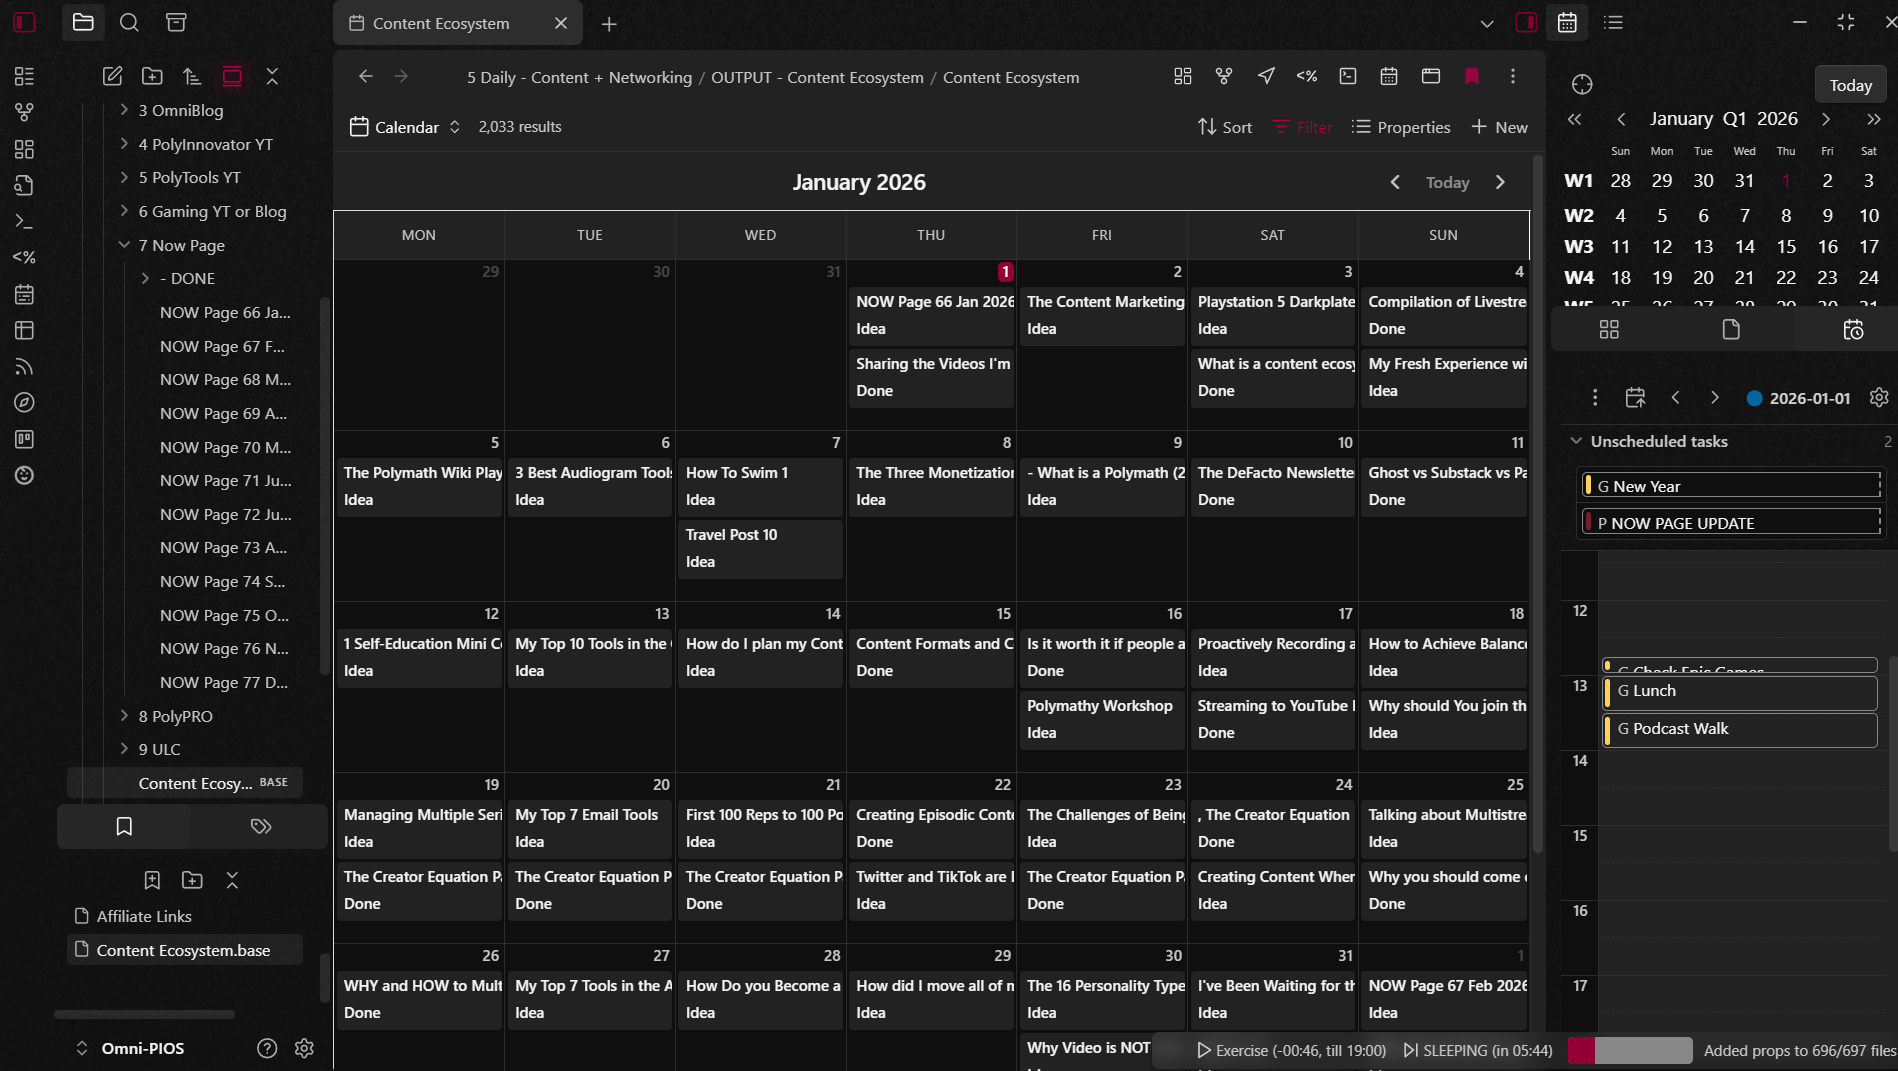Viewport: 1898px width, 1071px height.
Task: Click the bookmark icon in note toolbar
Action: [x=1471, y=77]
